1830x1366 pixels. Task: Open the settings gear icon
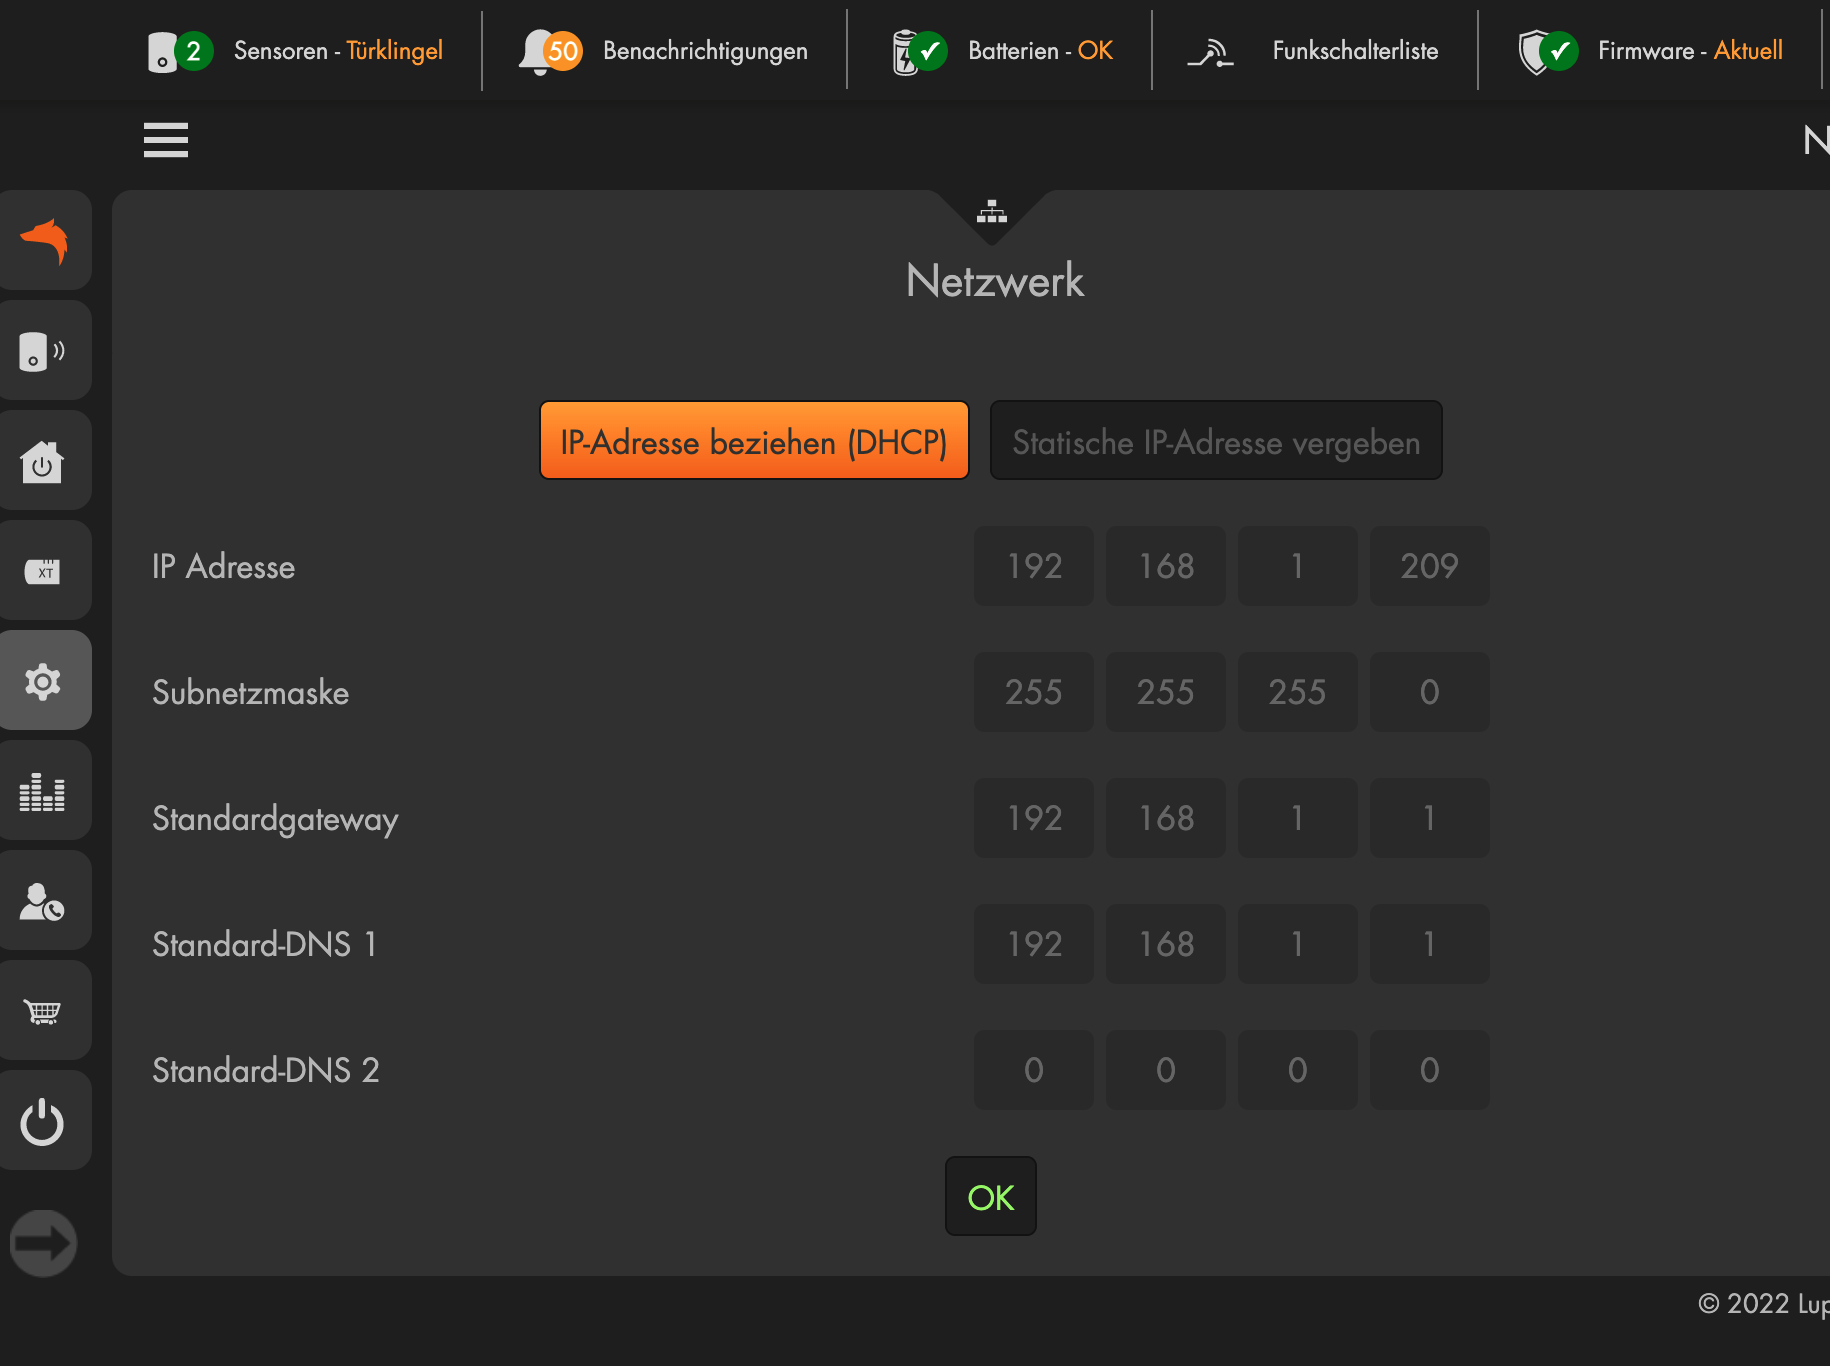pos(42,681)
